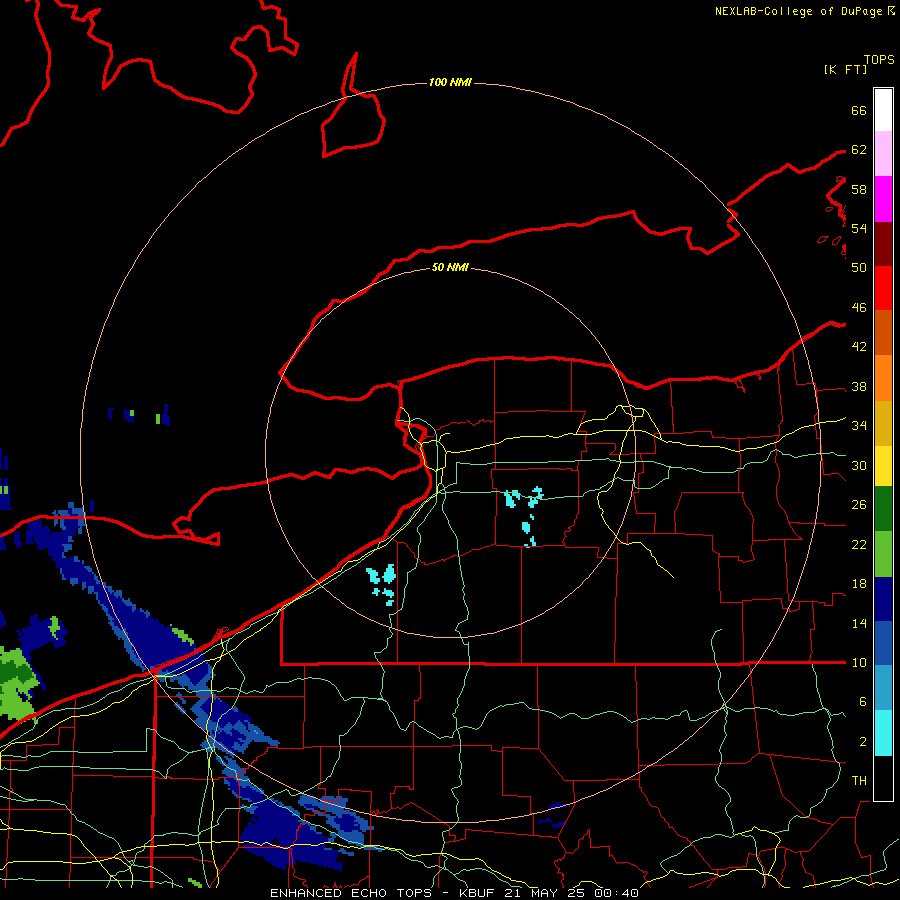Click the bright red legend swatch
The width and height of the screenshot is (900, 900).
click(883, 288)
